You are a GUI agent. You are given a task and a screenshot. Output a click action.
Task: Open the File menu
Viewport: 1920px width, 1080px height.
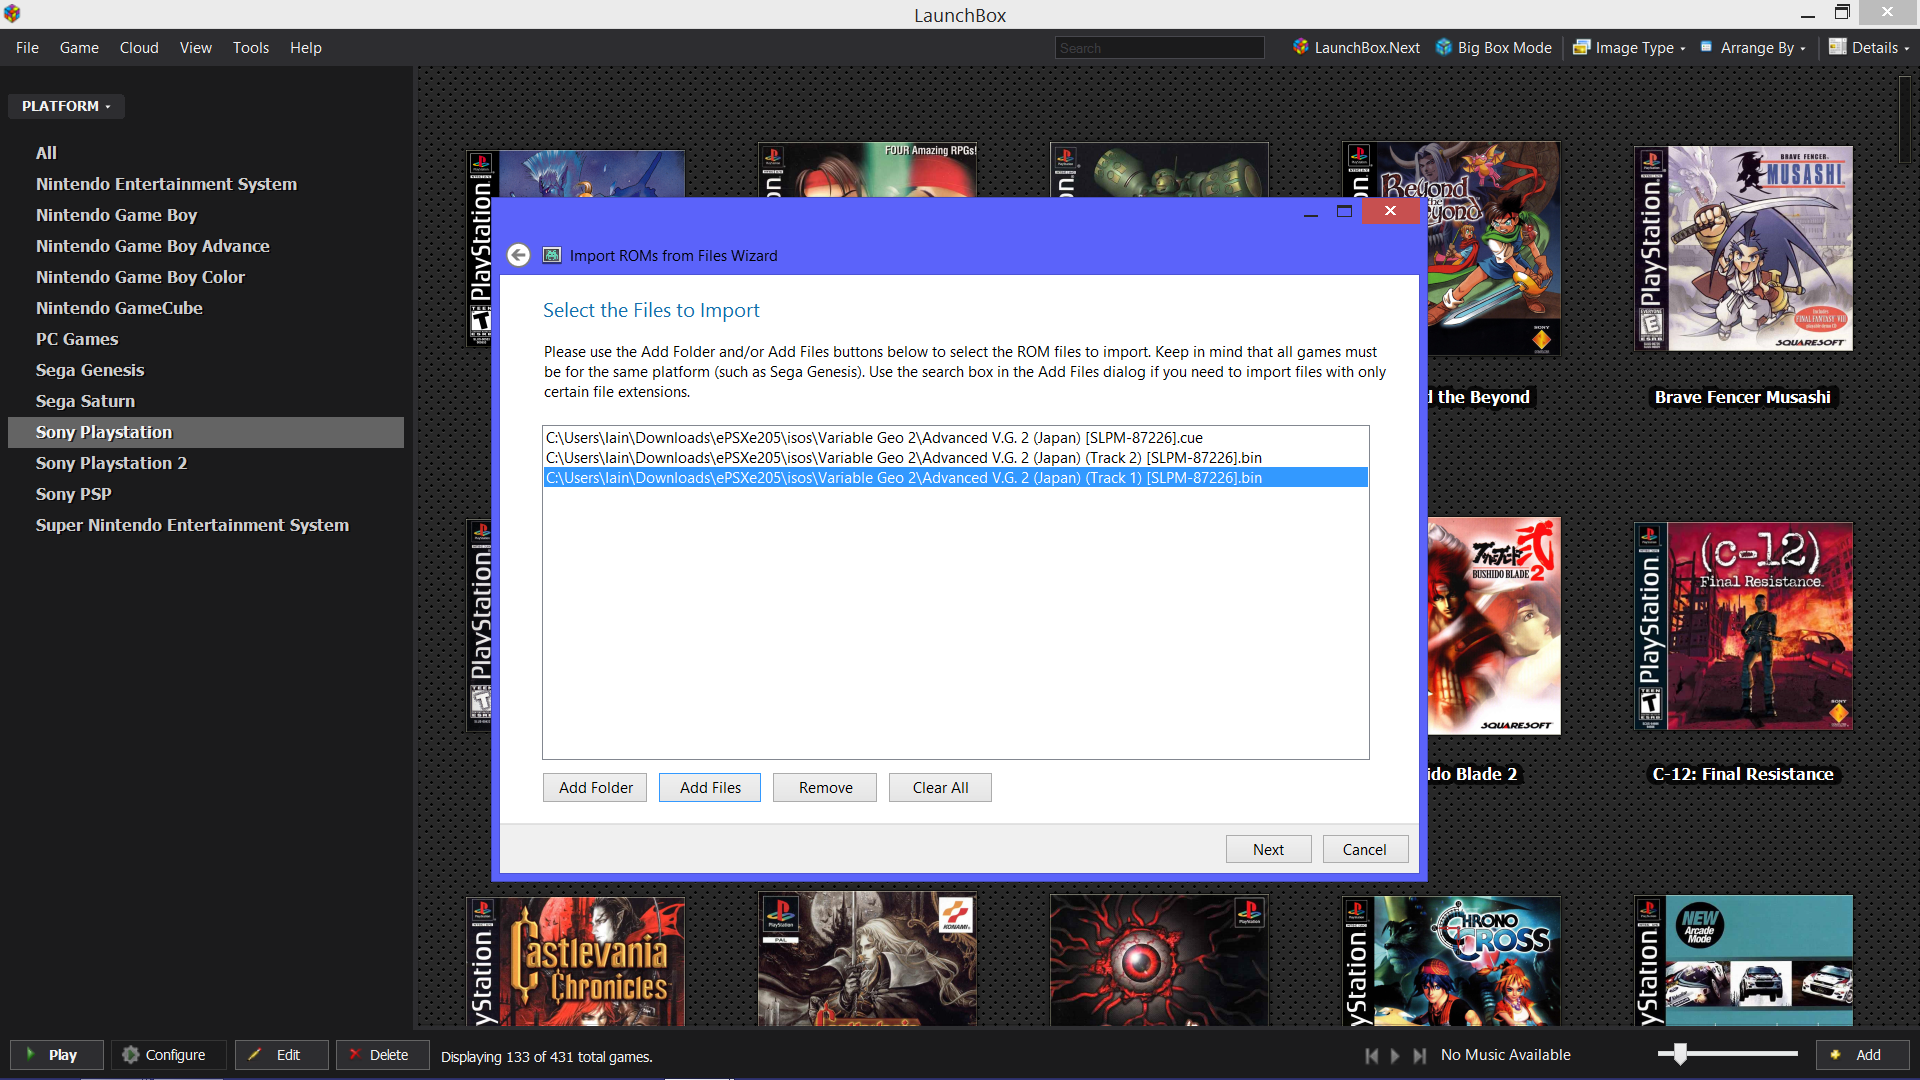(27, 47)
